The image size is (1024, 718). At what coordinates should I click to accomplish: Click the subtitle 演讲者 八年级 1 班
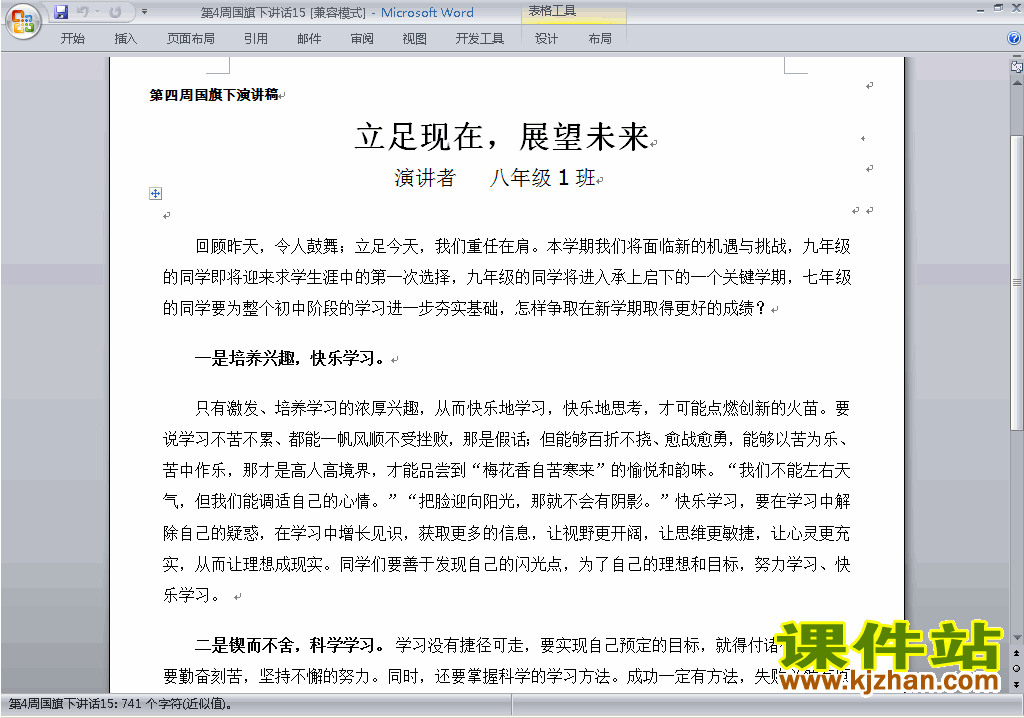pyautogui.click(x=495, y=178)
